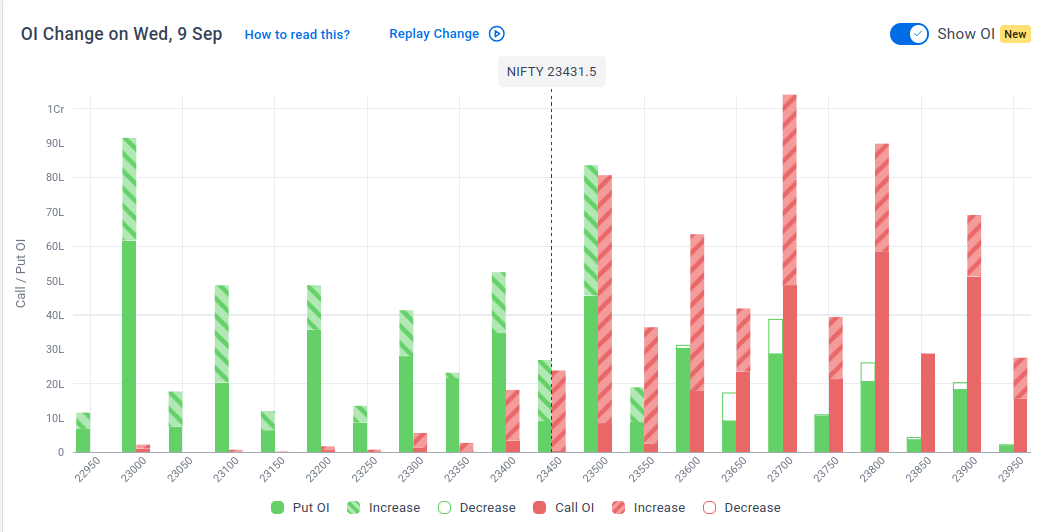Image resolution: width=1042 pixels, height=532 pixels.
Task: Click the green put bar at 23500
Action: pos(591,309)
